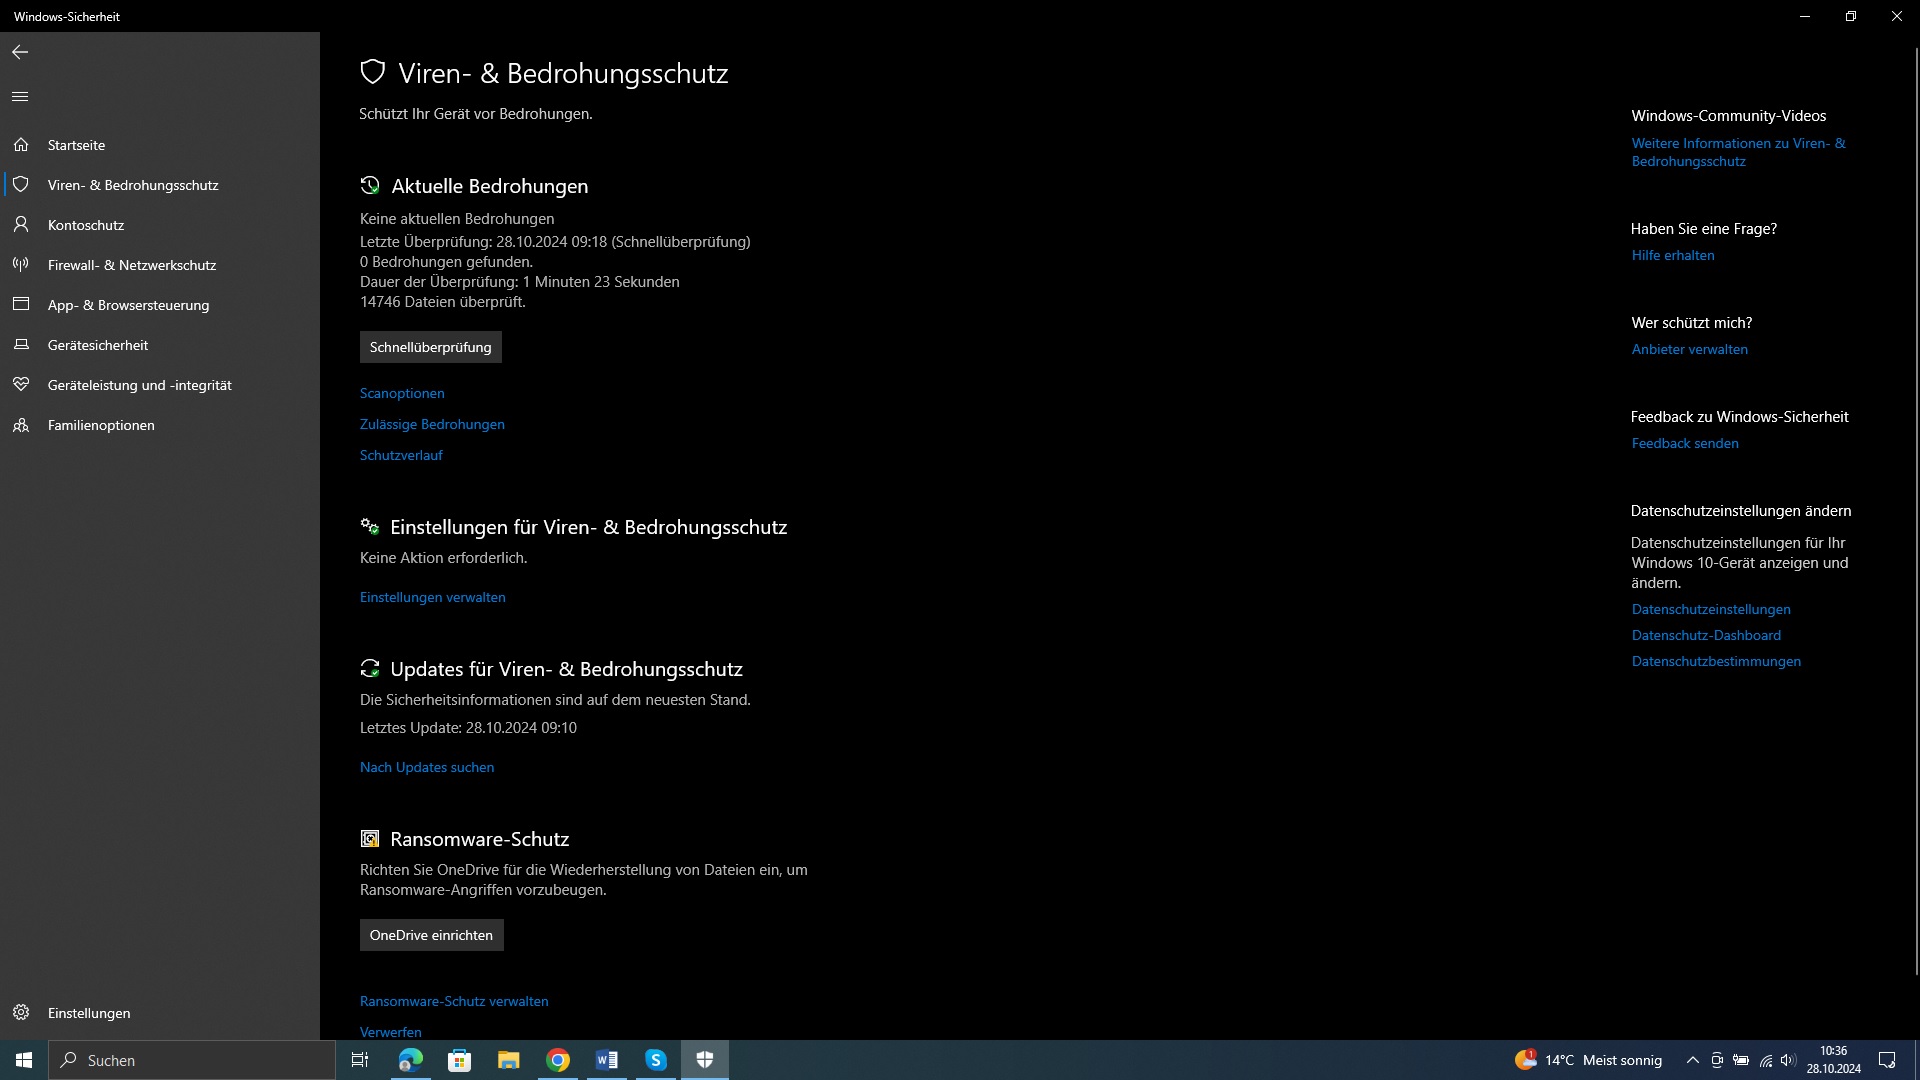
Task: Open Einstellungen gear at sidebar bottom
Action: [21, 1013]
